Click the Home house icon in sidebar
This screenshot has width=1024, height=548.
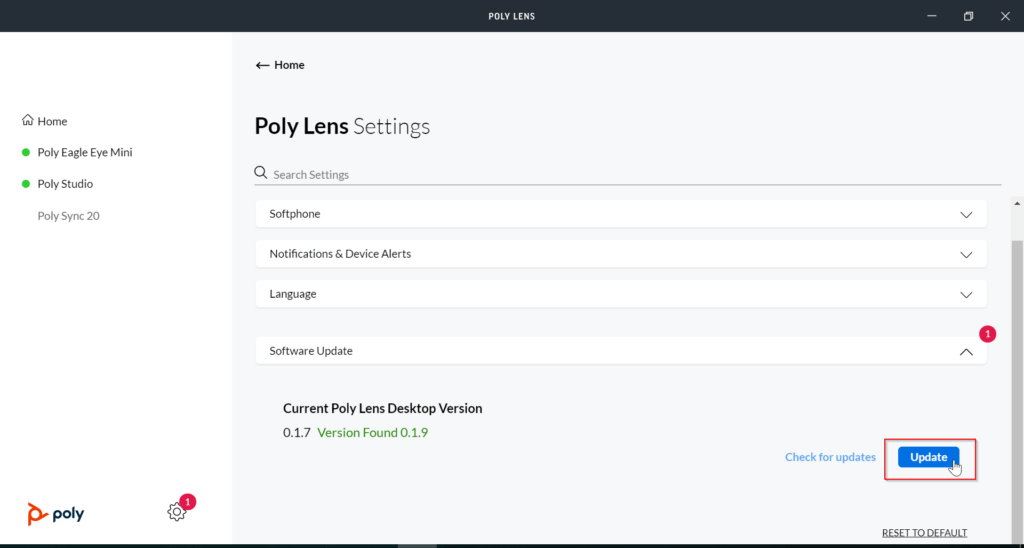click(27, 120)
